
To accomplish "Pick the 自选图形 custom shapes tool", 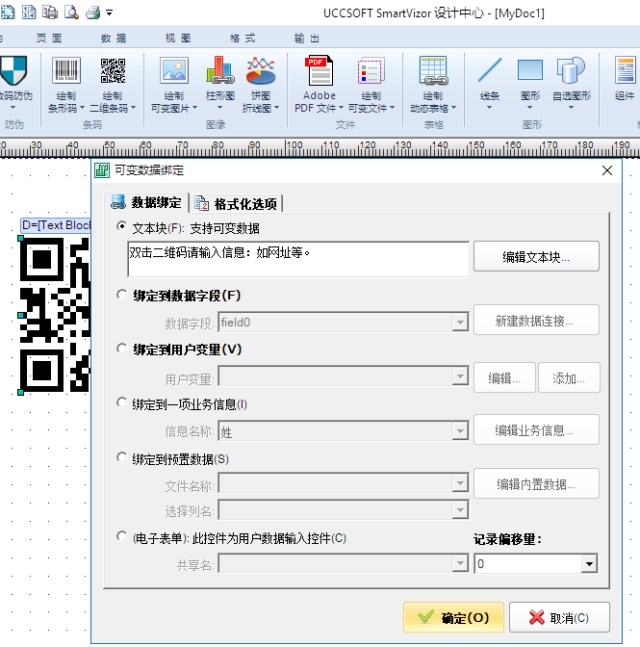I will coord(571,70).
